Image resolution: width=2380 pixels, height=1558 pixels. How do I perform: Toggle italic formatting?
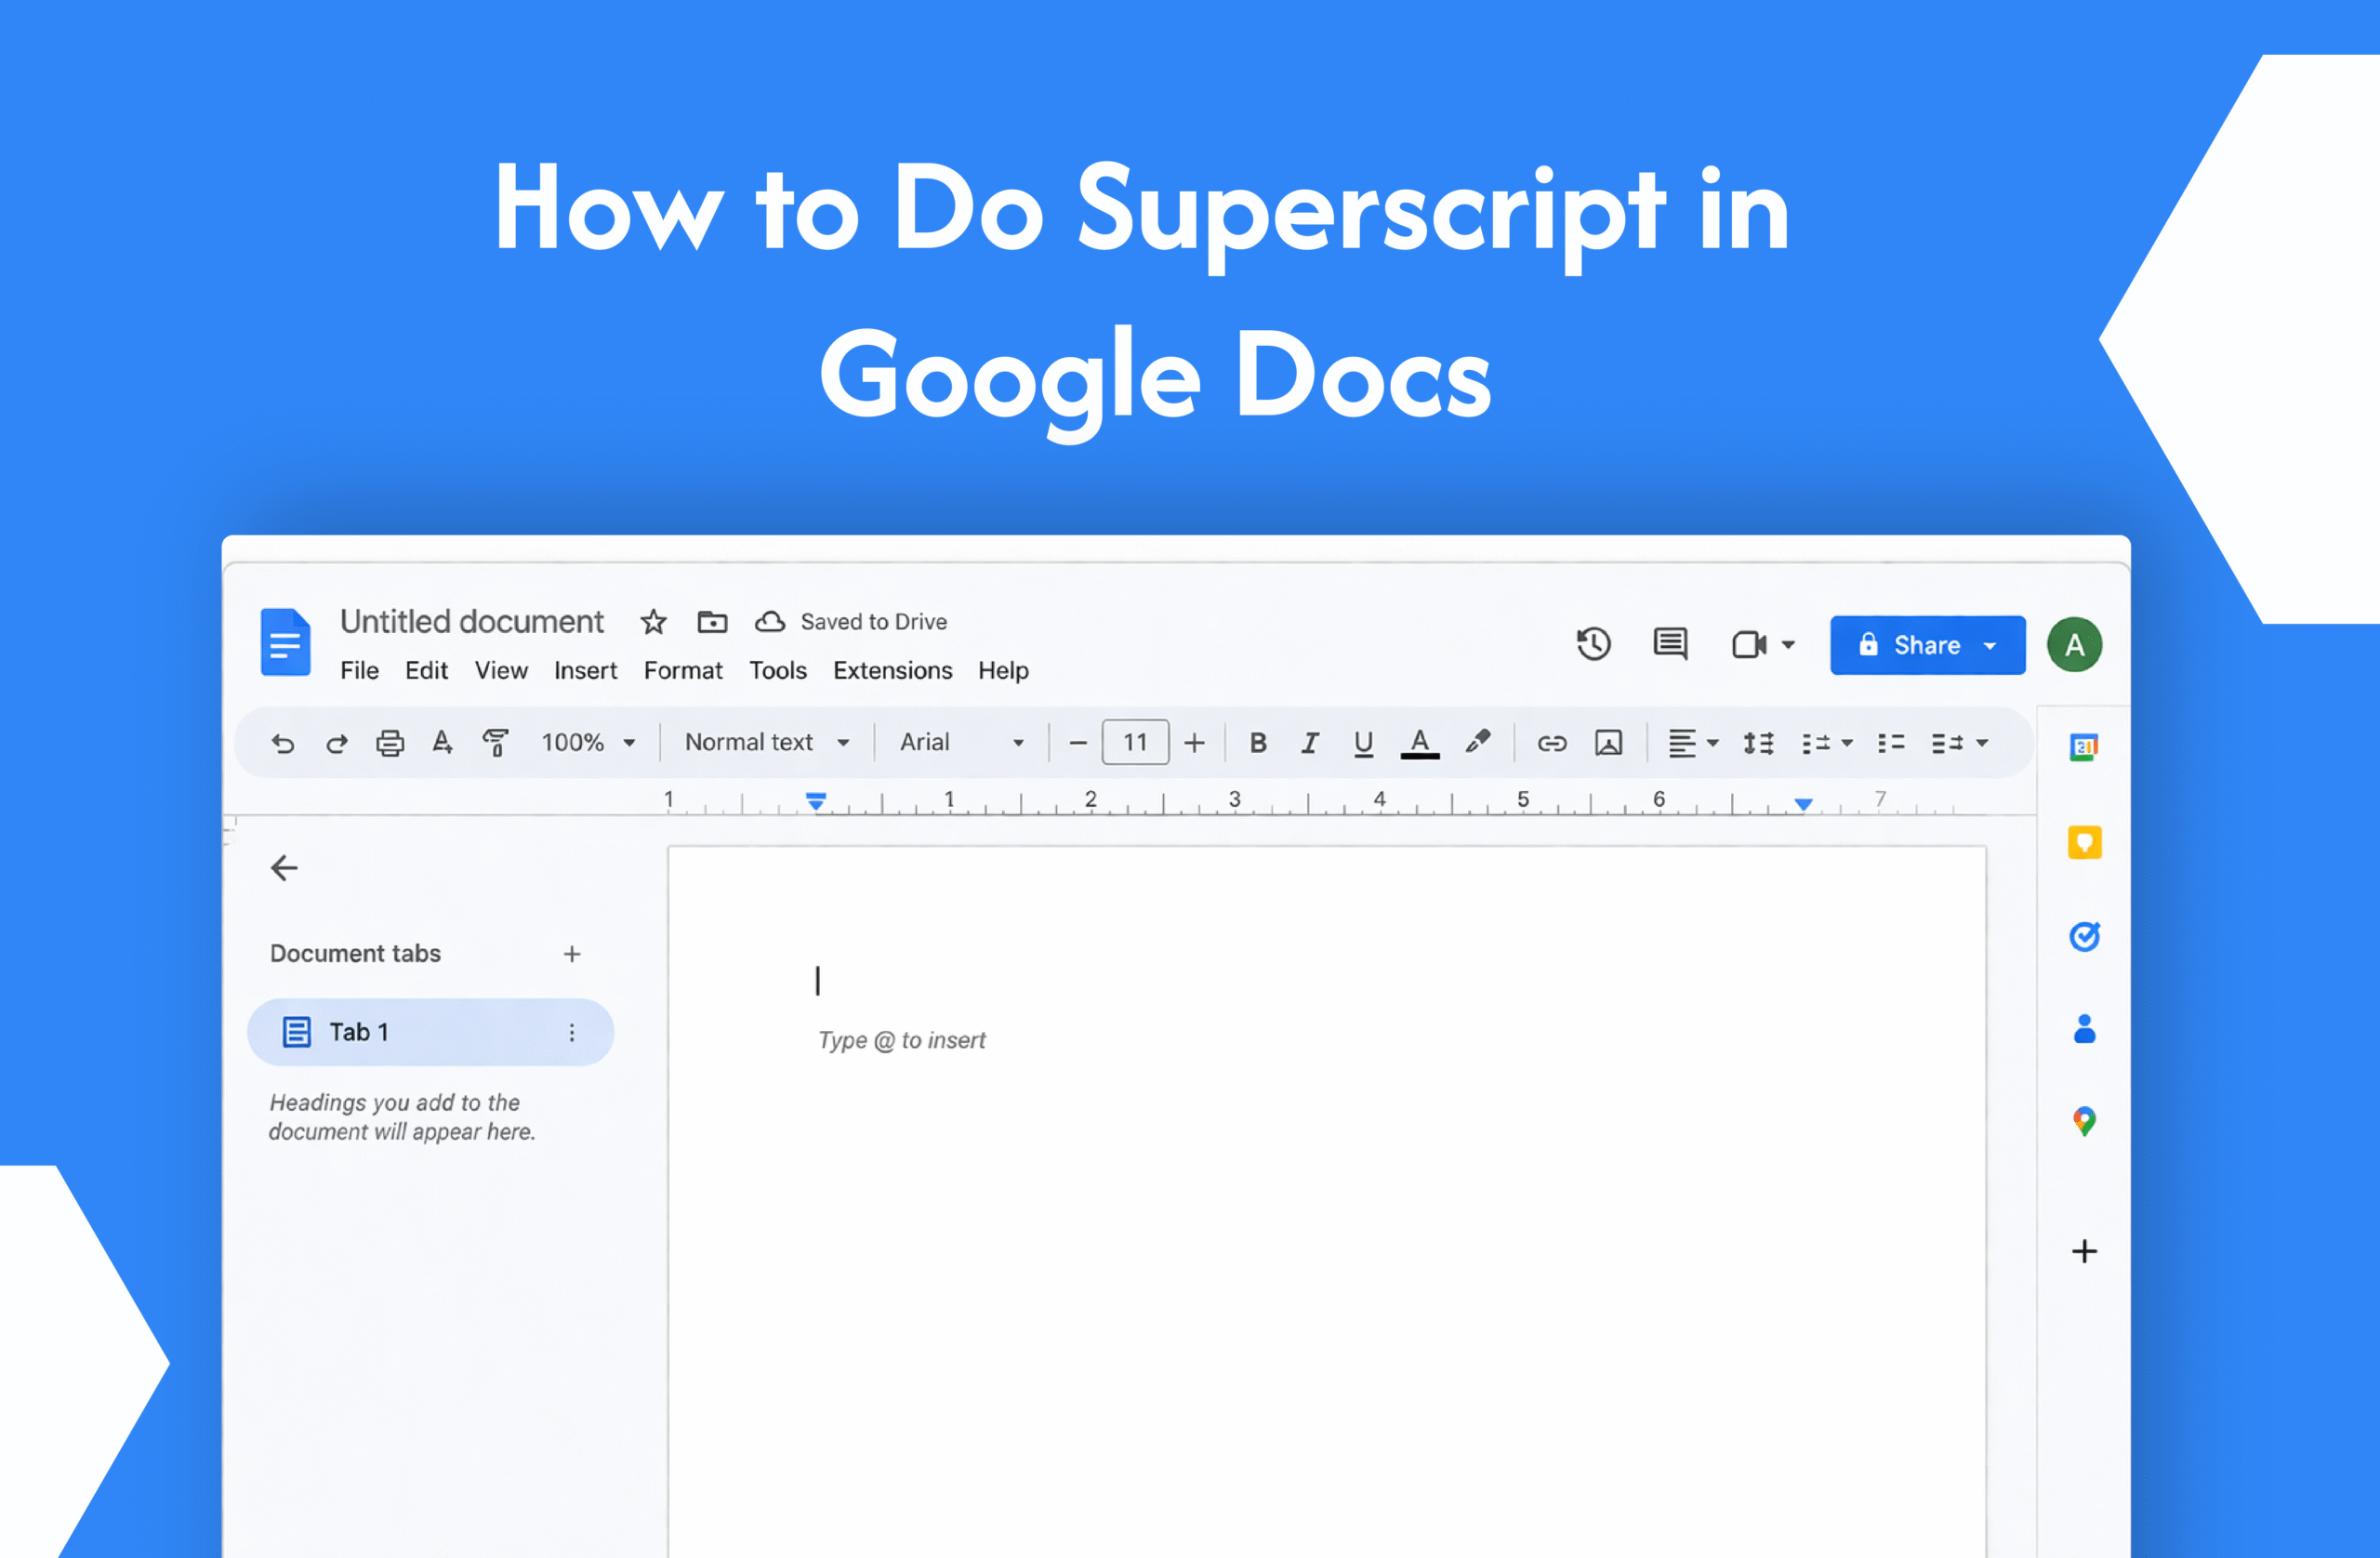[x=1310, y=743]
